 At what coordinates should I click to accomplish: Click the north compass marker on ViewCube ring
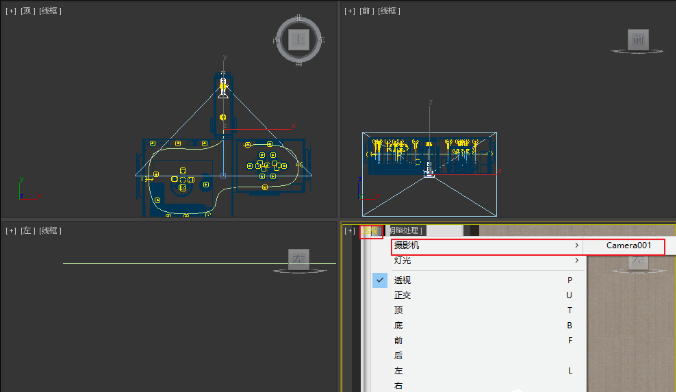(x=298, y=18)
